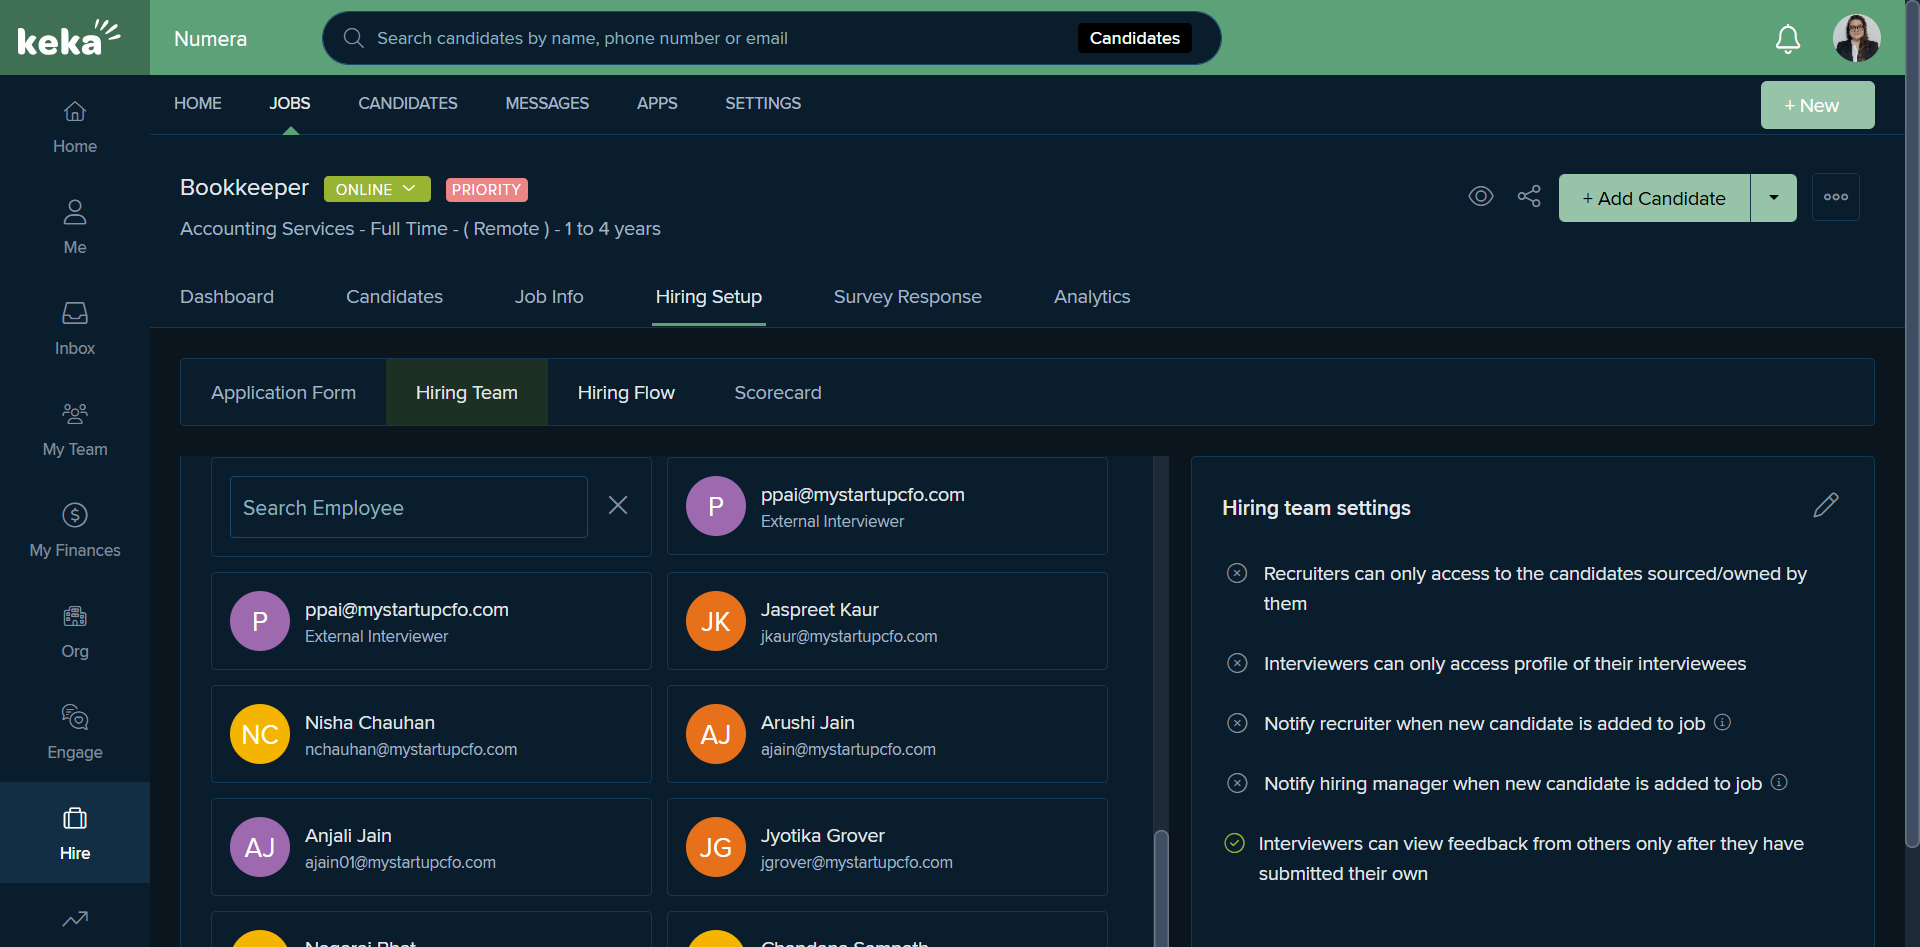Open the three-dots more options menu
Viewport: 1920px width, 947px height.
coord(1836,197)
